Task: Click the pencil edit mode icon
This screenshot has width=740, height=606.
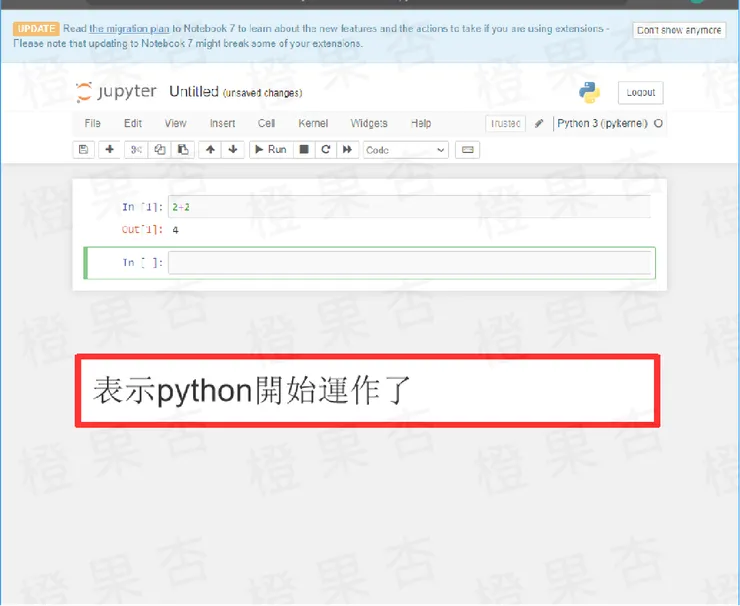Action: pyautogui.click(x=539, y=124)
